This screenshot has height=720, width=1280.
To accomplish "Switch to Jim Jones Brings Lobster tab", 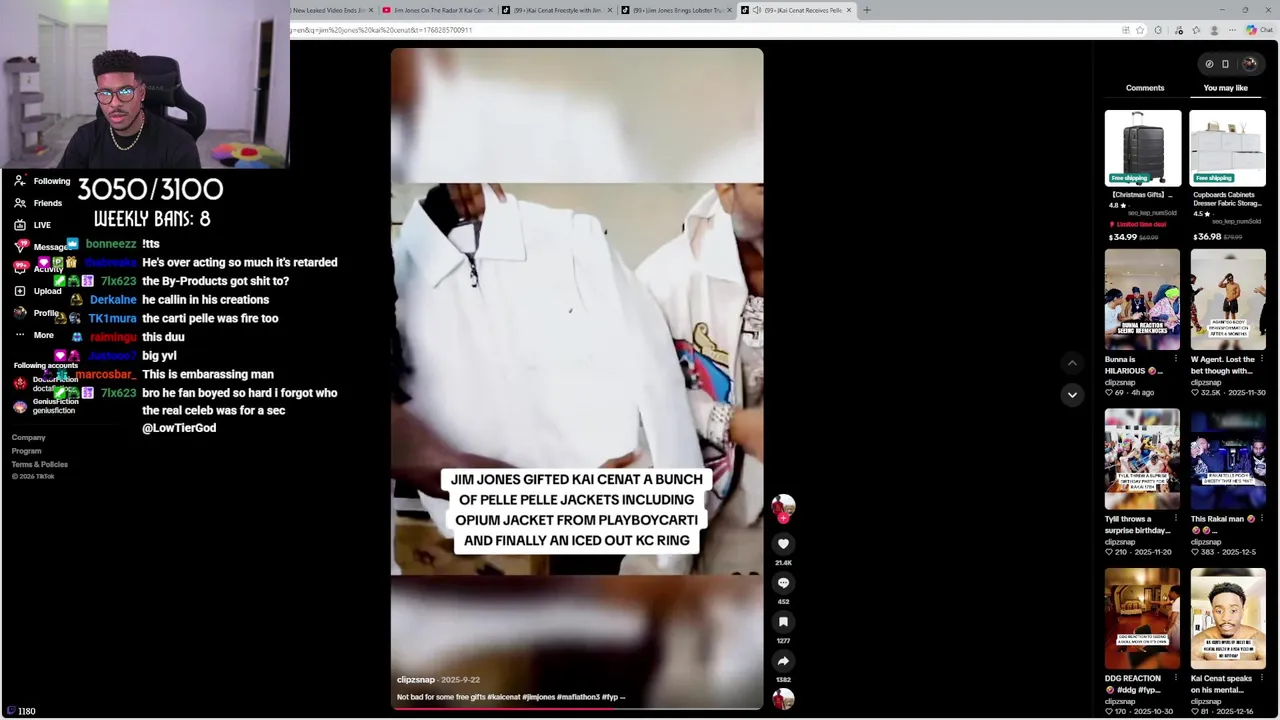I will [x=675, y=10].
